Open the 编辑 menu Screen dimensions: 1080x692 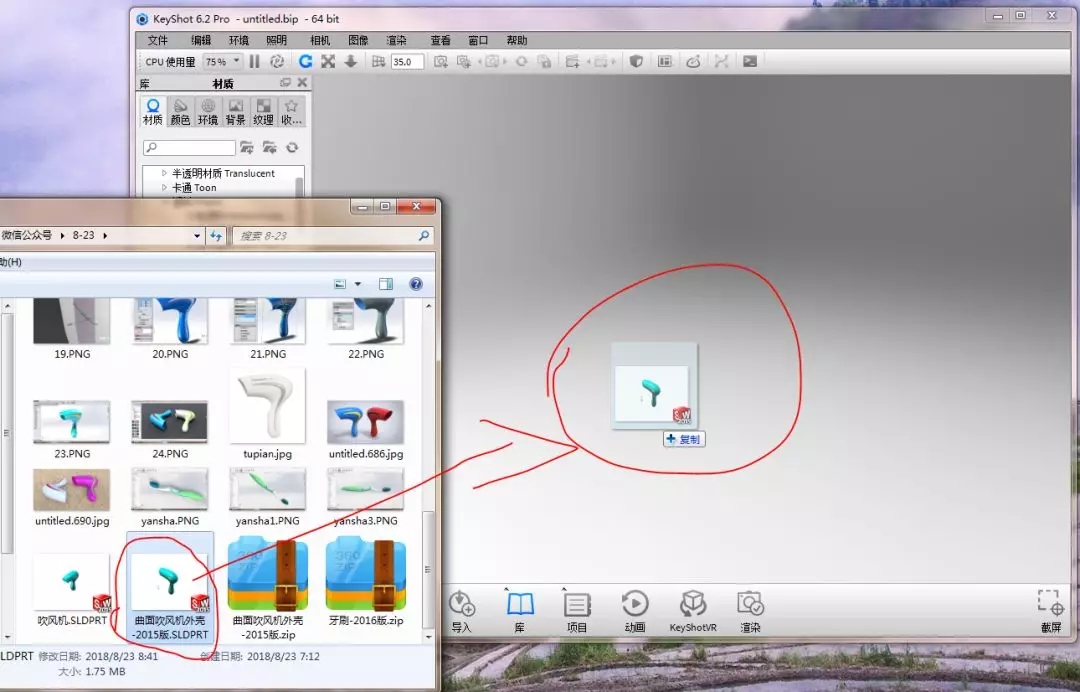click(x=201, y=41)
